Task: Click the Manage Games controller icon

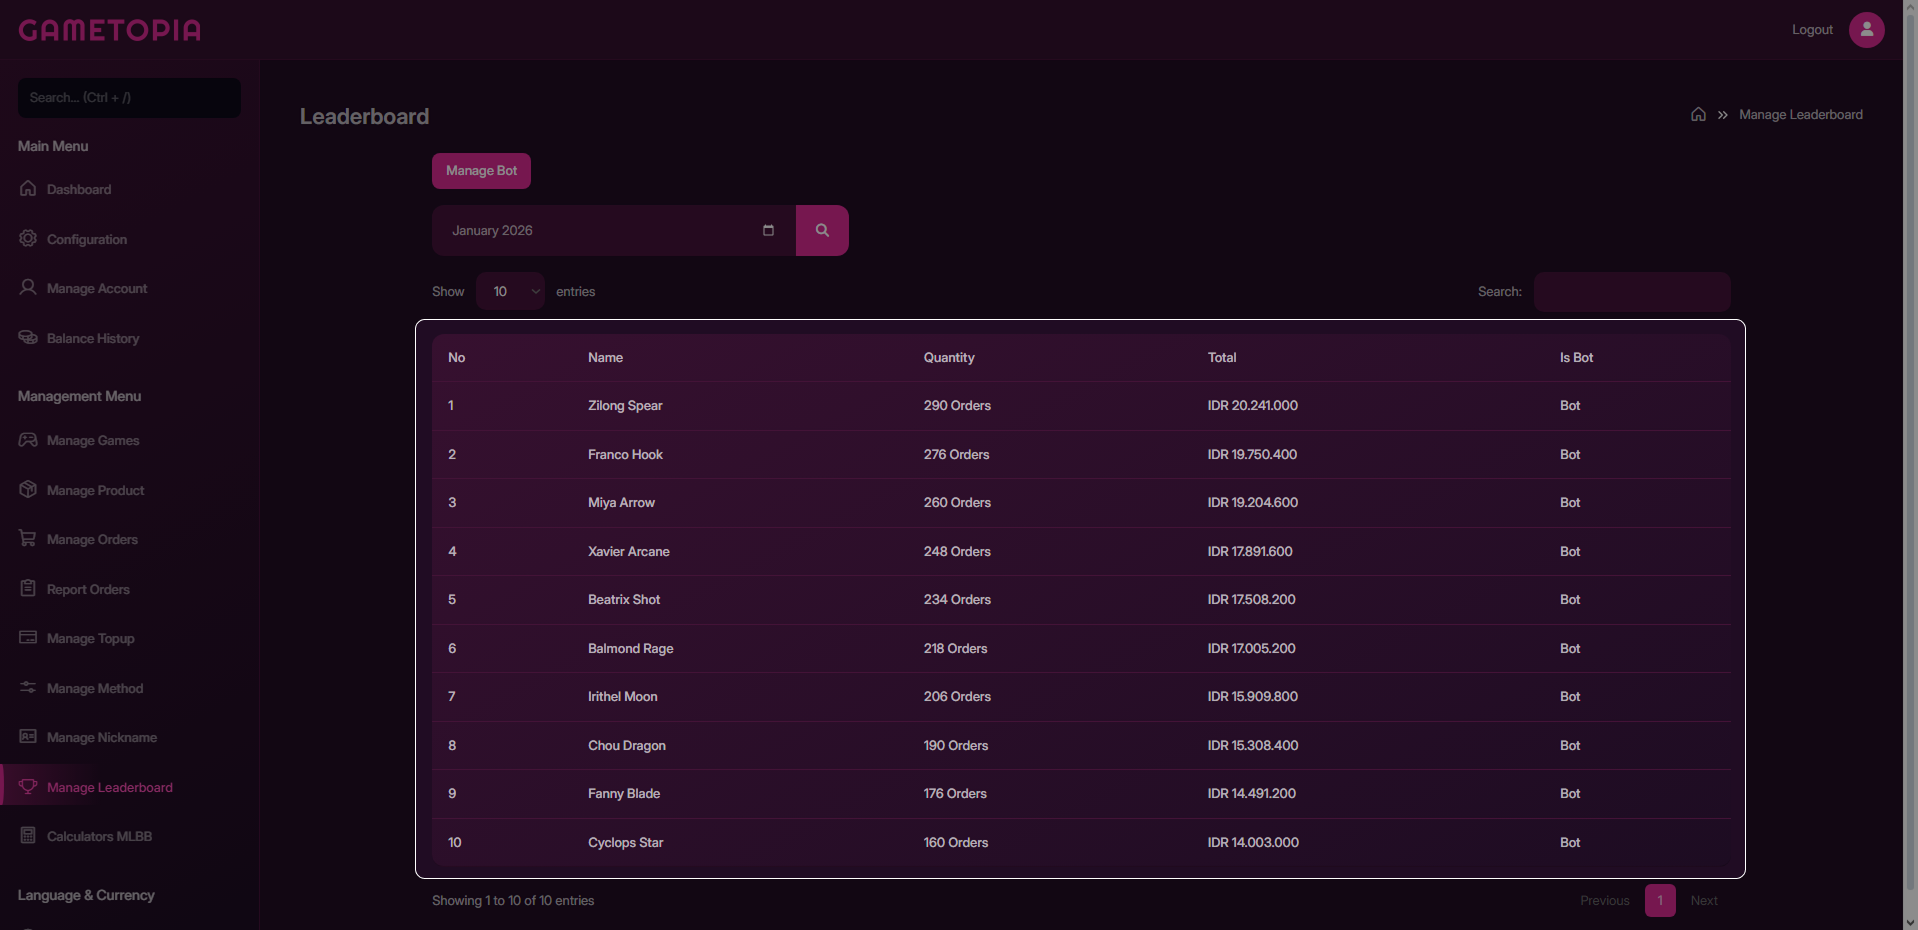Action: coord(28,439)
